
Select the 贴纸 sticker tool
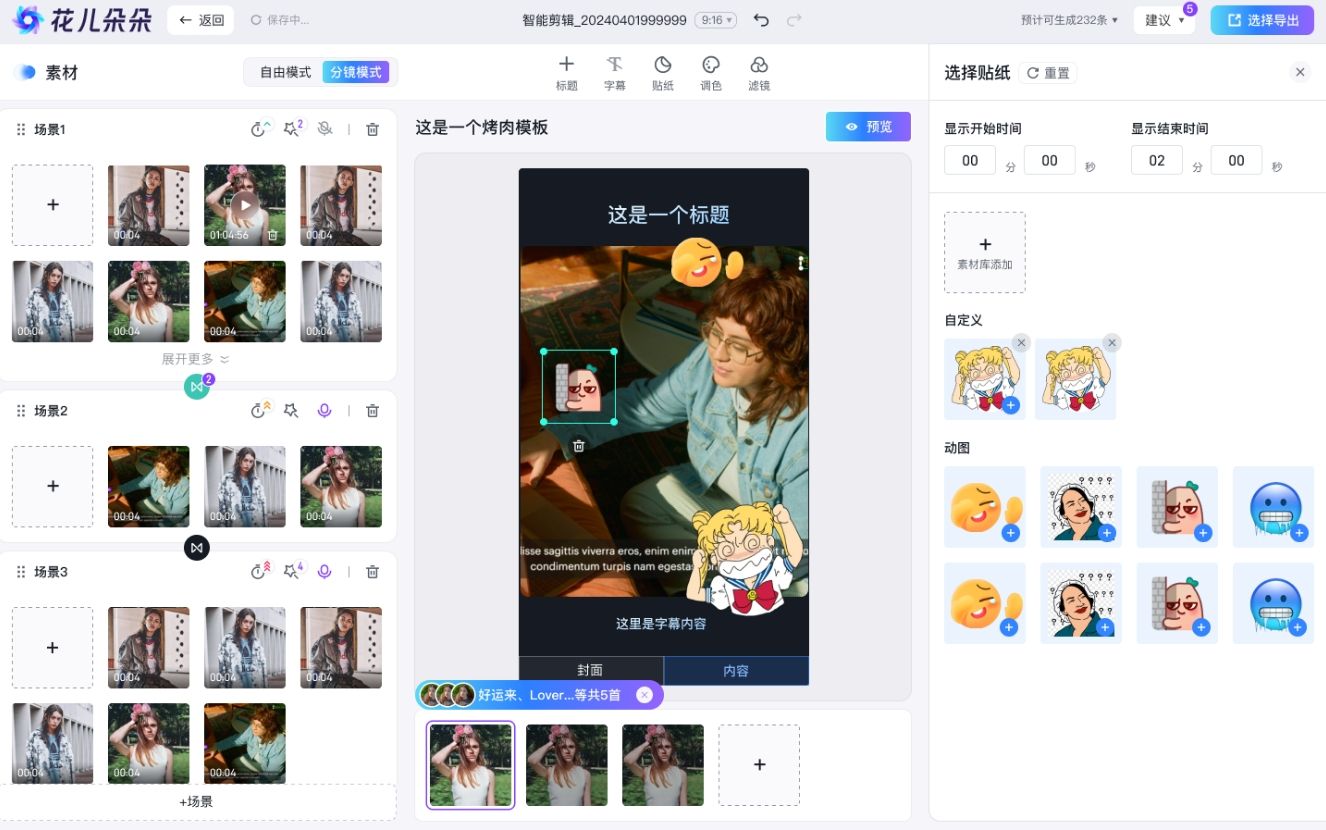[x=662, y=74]
